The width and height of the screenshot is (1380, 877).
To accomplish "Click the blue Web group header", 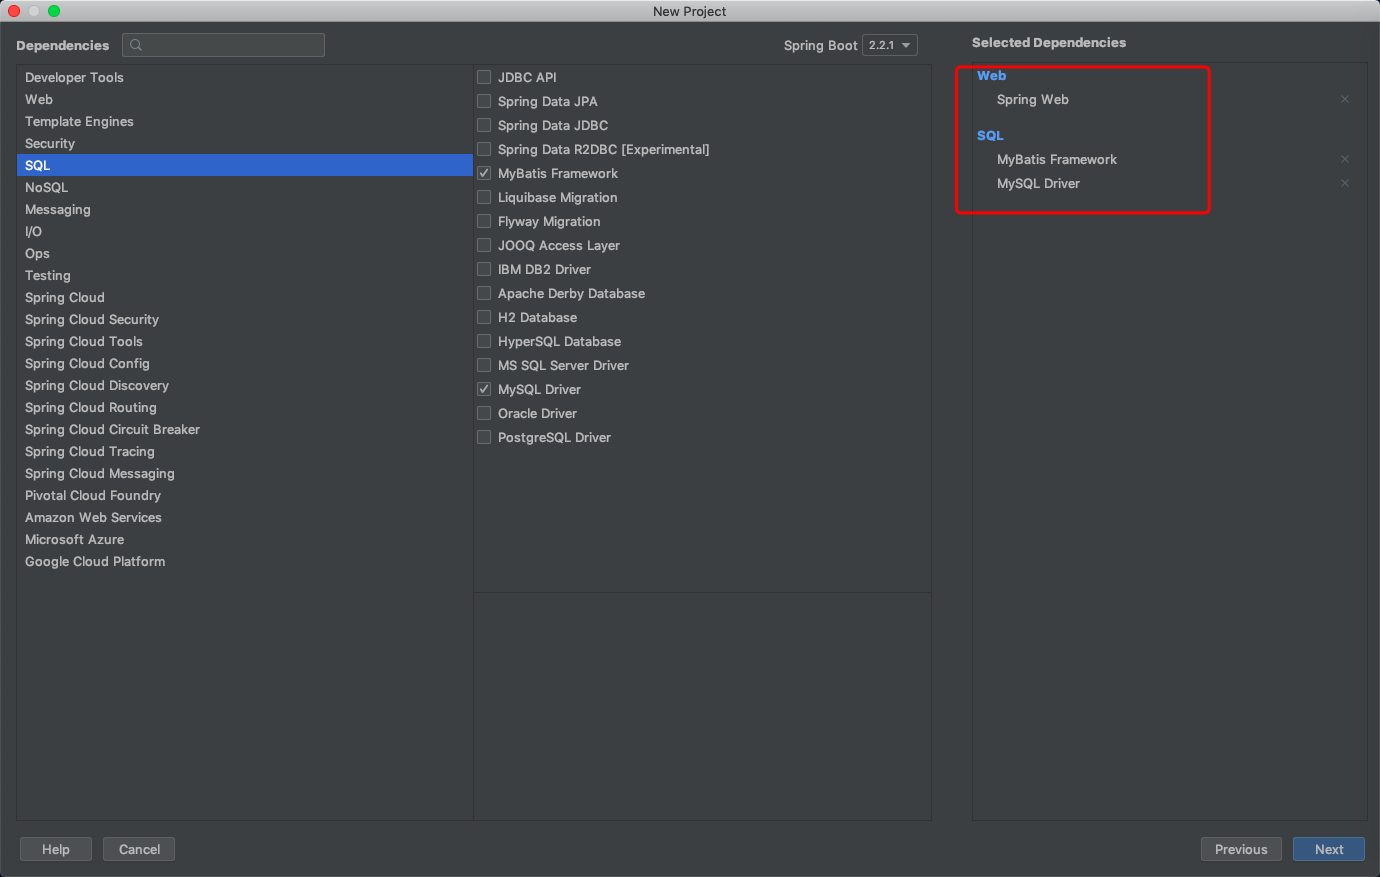I will (x=992, y=75).
